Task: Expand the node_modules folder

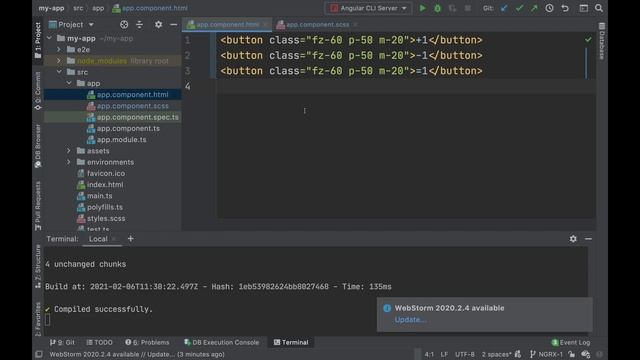Action: (59, 61)
